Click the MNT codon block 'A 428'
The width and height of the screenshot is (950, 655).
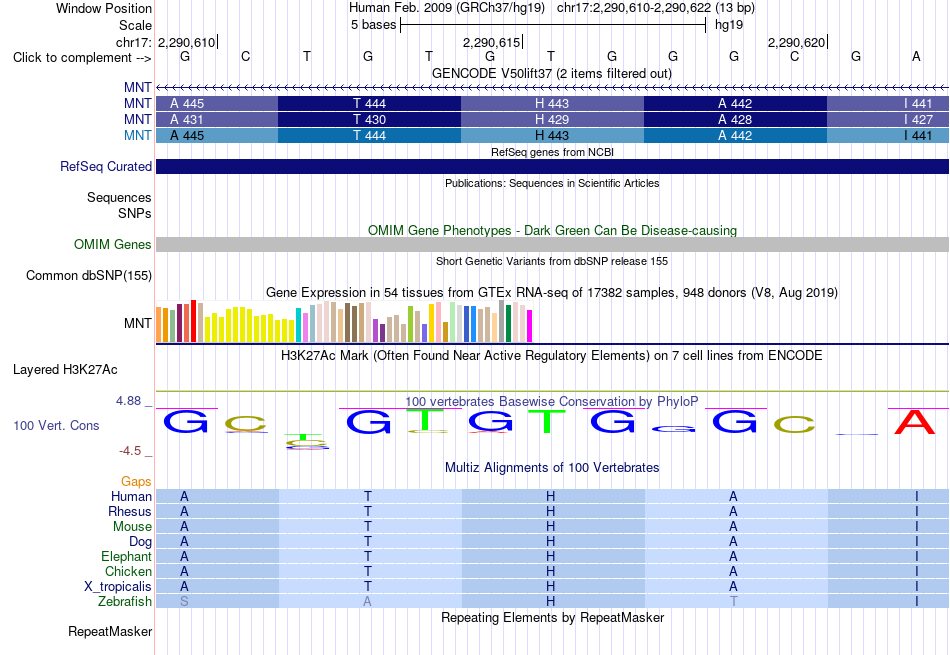(x=735, y=119)
